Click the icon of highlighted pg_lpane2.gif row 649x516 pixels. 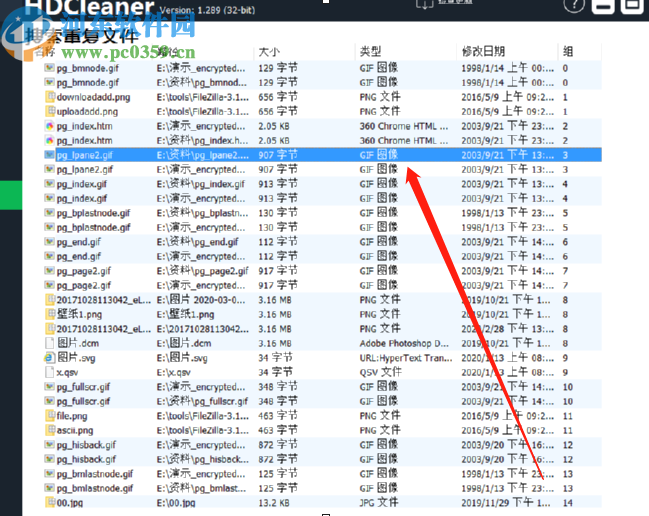coord(50,155)
